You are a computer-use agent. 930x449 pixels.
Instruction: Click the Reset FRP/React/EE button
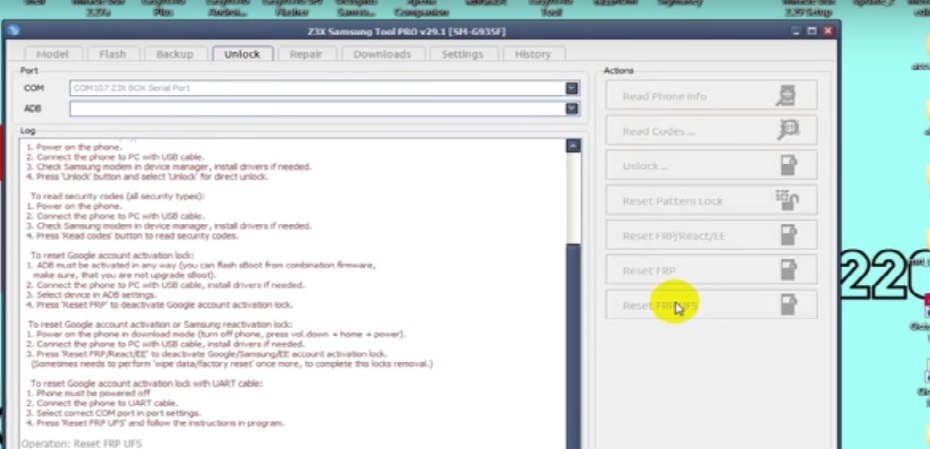[x=711, y=235]
